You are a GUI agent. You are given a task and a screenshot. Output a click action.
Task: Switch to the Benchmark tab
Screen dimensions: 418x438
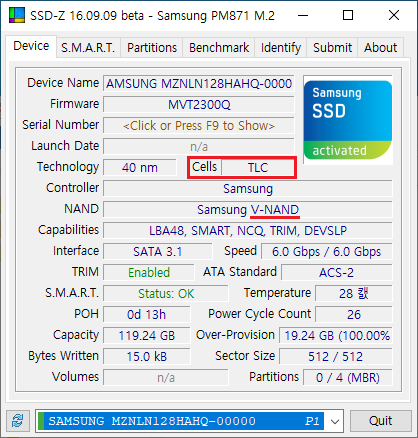[x=219, y=48]
